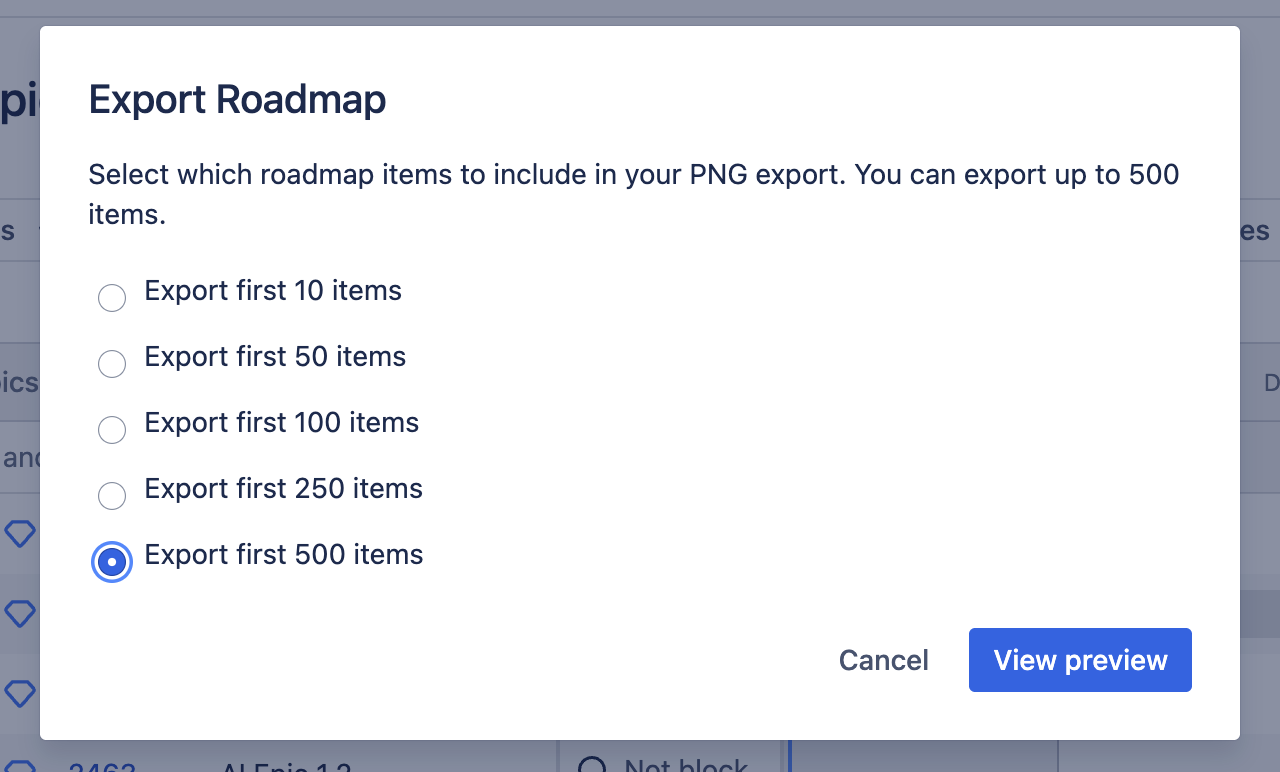Image resolution: width=1280 pixels, height=772 pixels.
Task: Click the 'Not block' status text
Action: tap(686, 766)
